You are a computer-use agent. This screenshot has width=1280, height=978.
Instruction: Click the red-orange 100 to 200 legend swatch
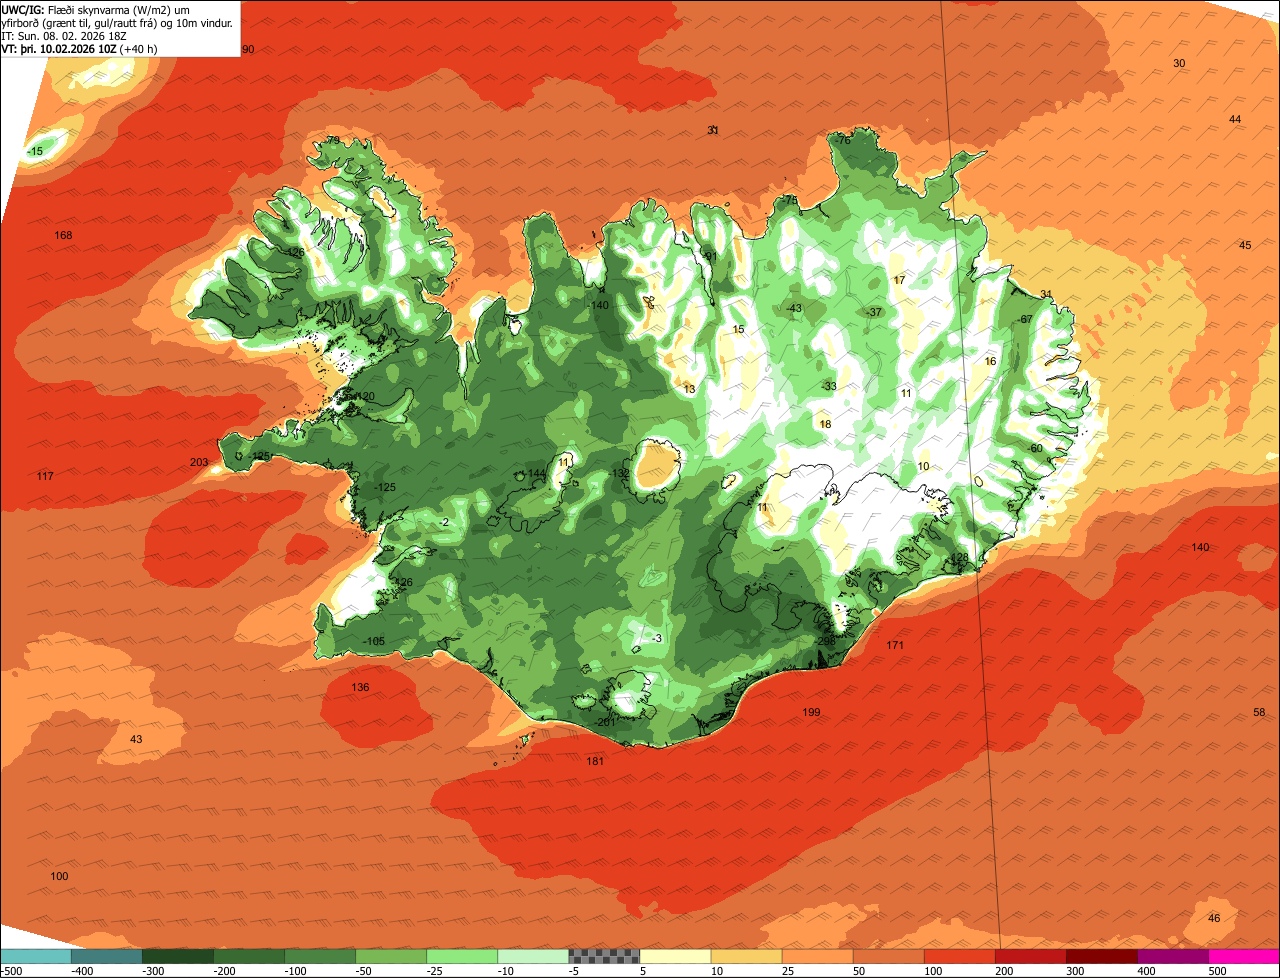pyautogui.click(x=959, y=956)
